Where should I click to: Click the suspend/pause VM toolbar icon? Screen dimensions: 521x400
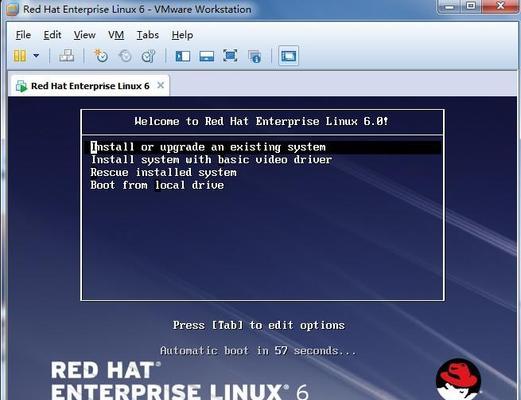(20, 56)
